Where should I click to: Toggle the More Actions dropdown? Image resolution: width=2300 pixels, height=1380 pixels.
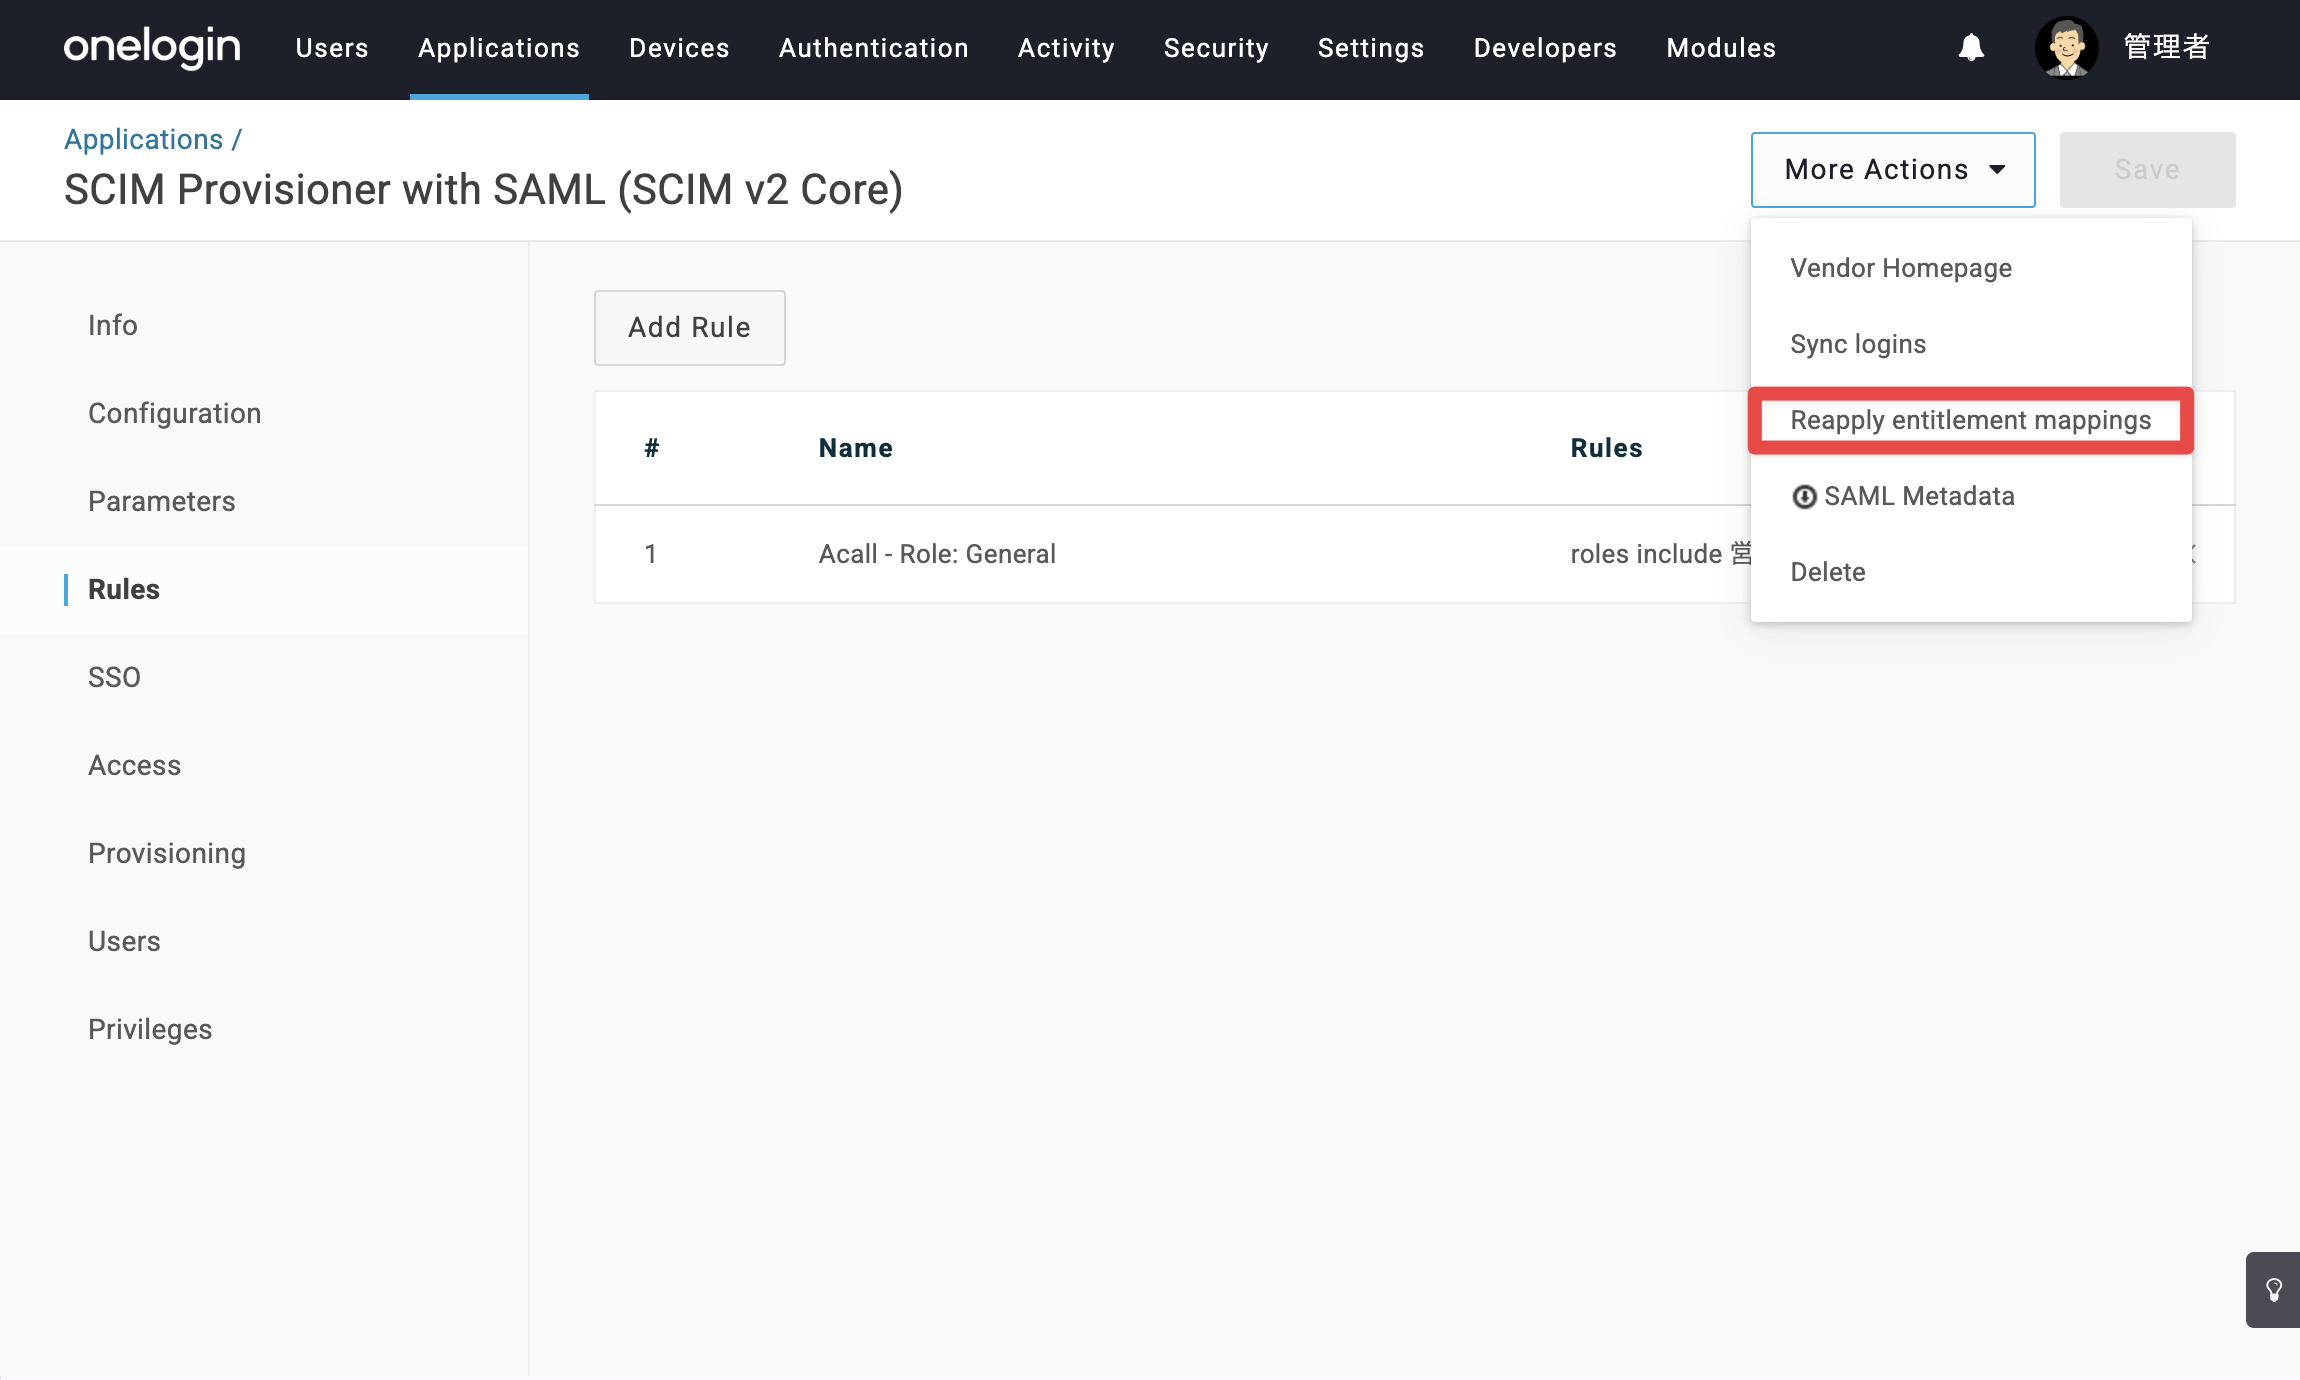1893,170
